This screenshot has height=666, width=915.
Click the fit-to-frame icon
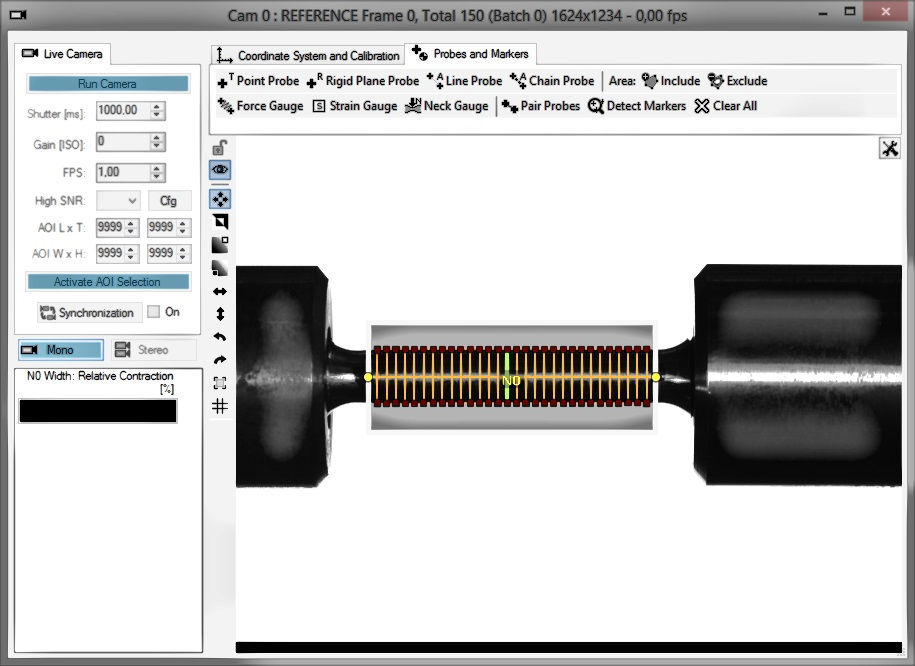pyautogui.click(x=220, y=383)
